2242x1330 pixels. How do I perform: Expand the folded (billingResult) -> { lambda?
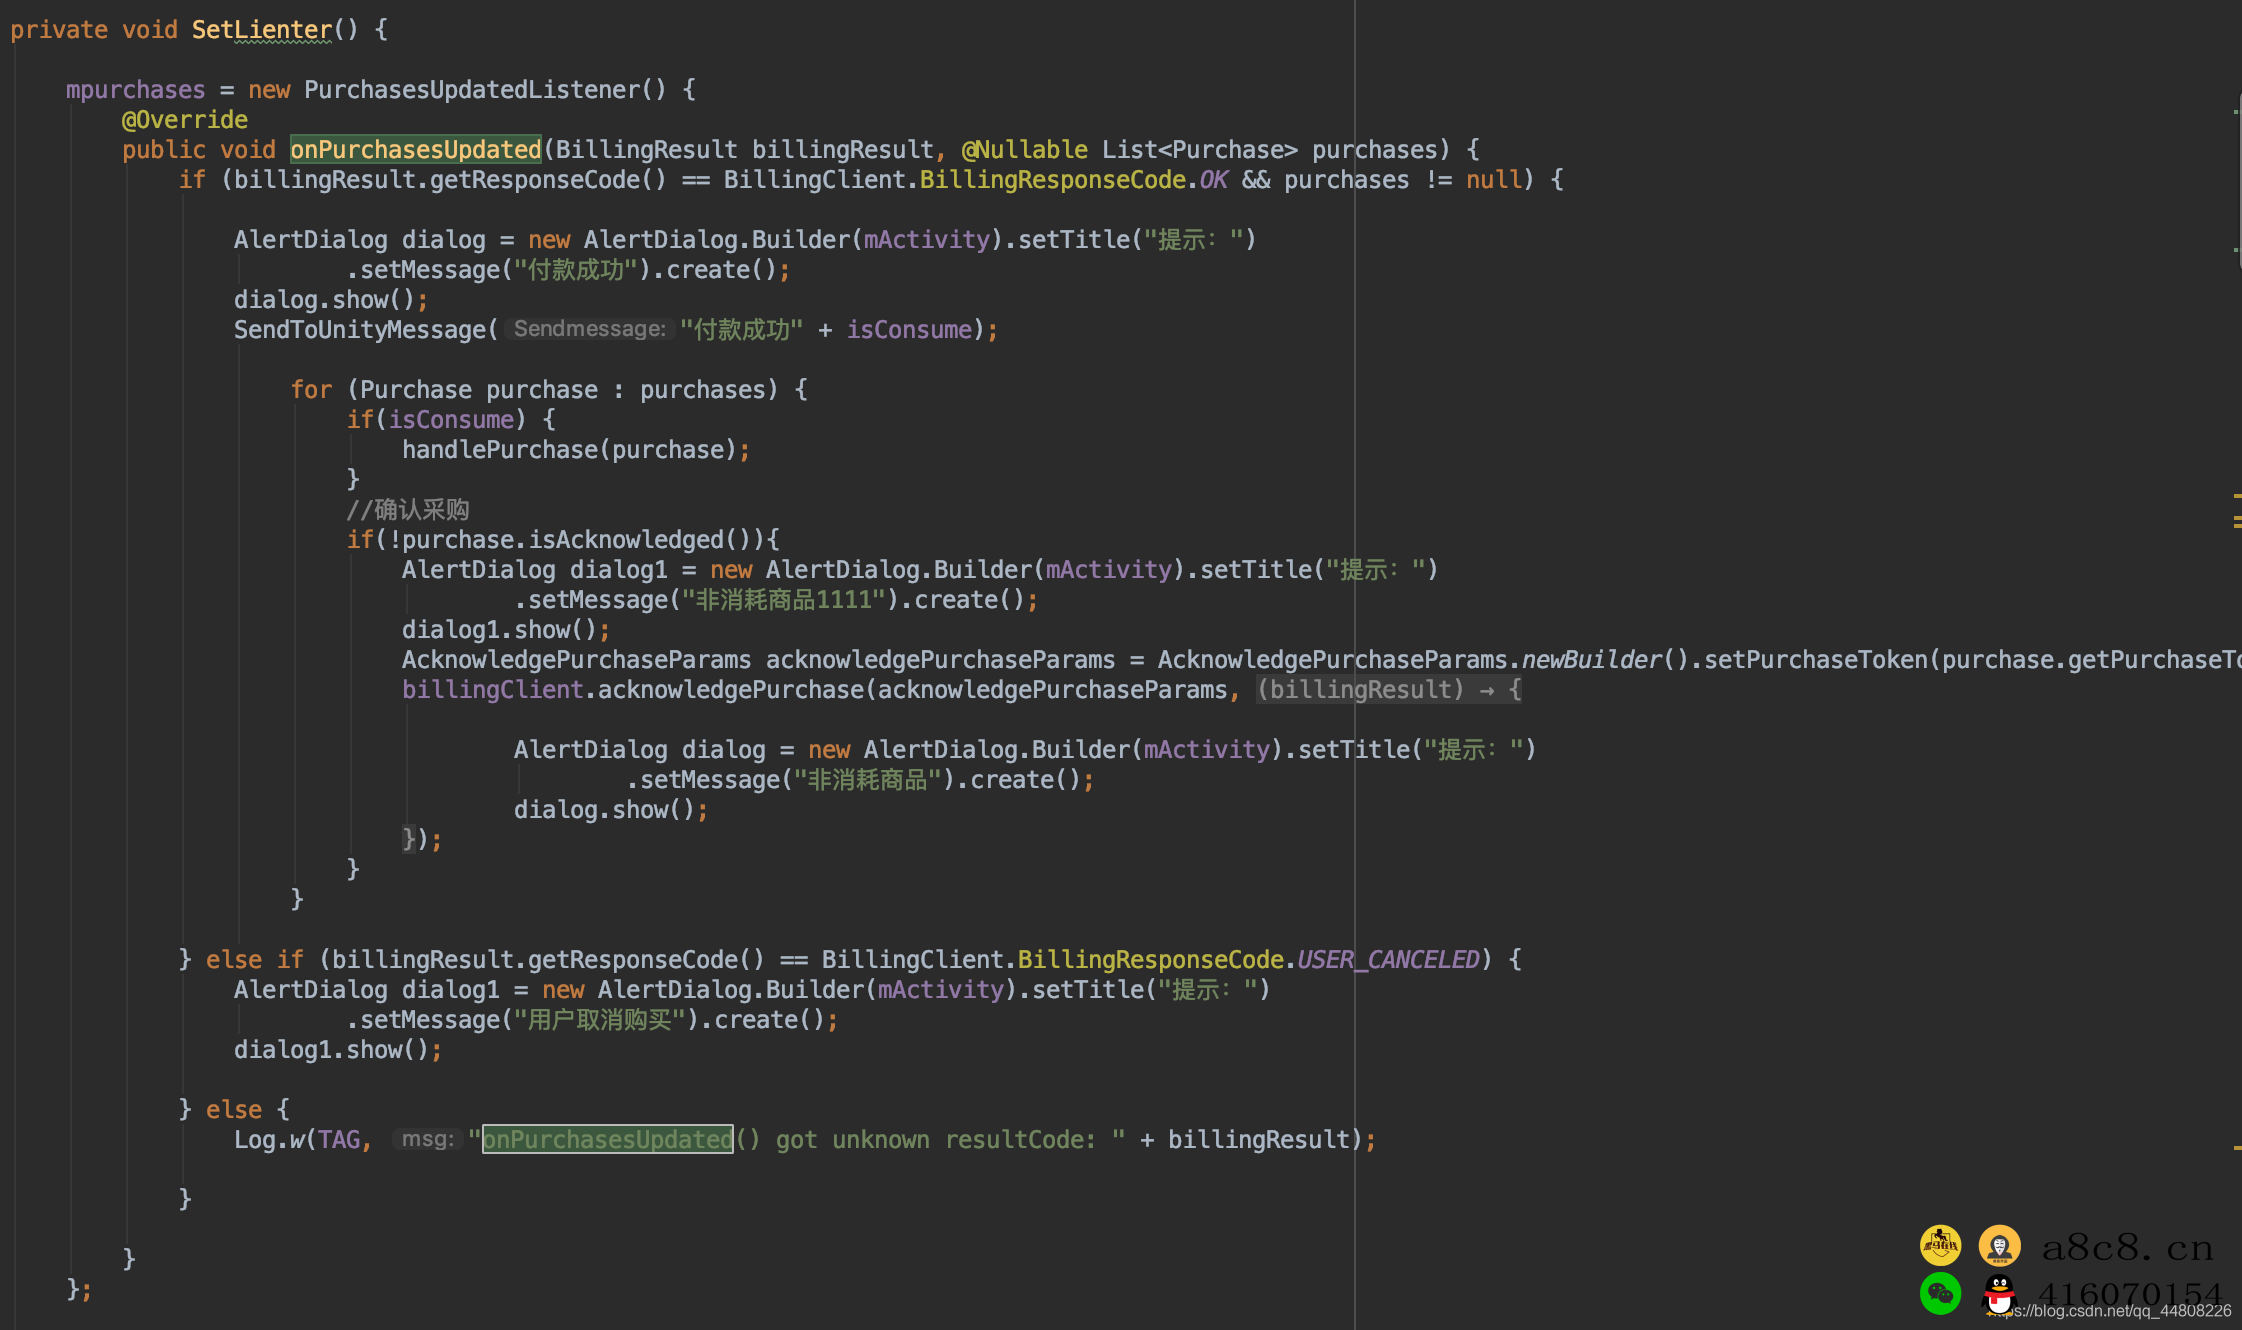tap(1389, 690)
